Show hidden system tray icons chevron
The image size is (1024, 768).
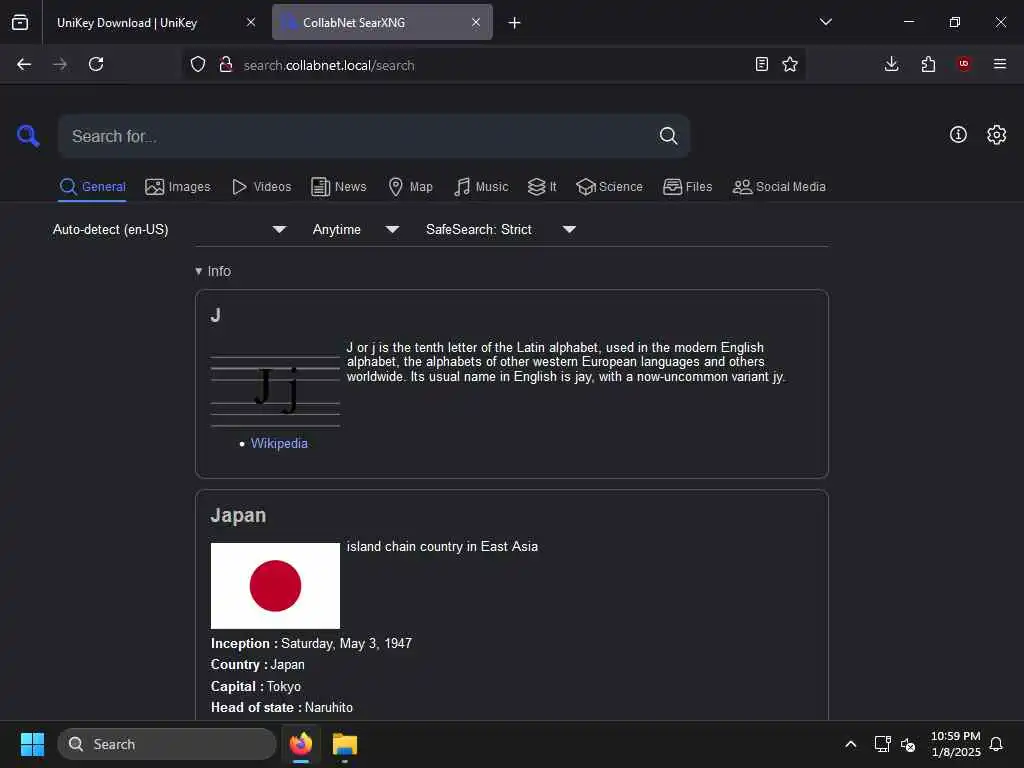point(850,744)
